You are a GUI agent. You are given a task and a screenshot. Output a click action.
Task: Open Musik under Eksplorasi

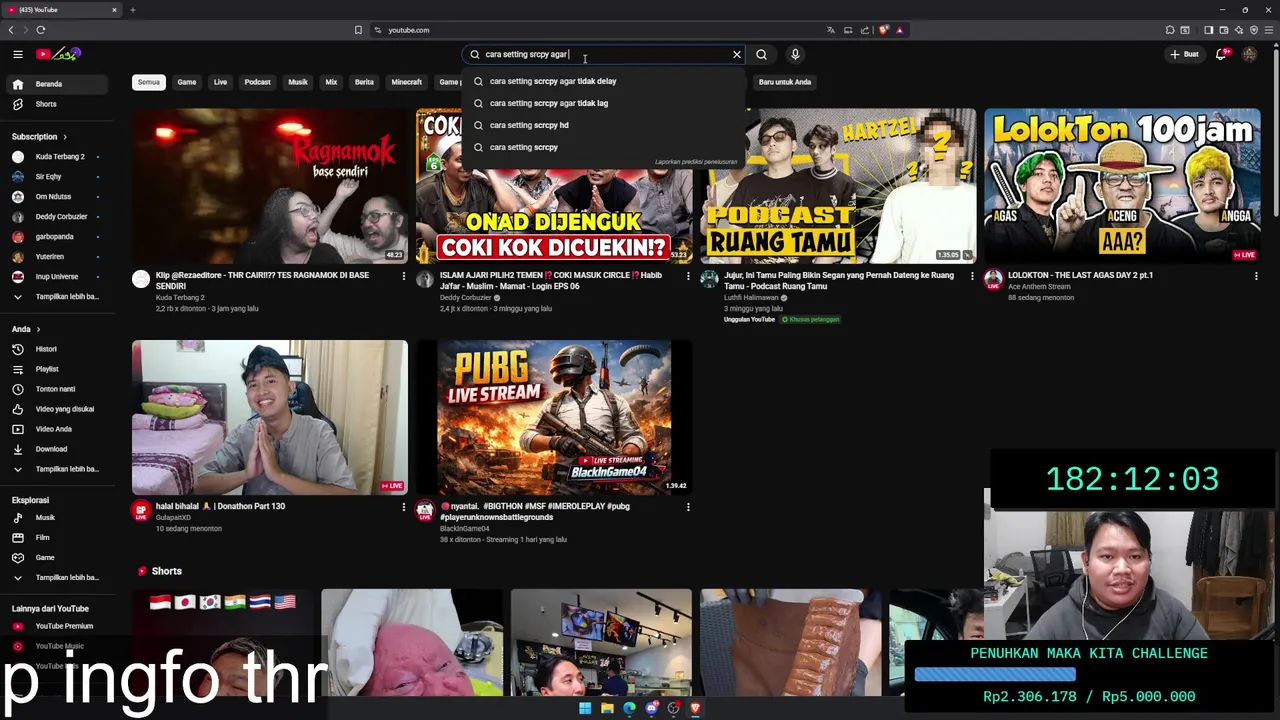coord(56,518)
